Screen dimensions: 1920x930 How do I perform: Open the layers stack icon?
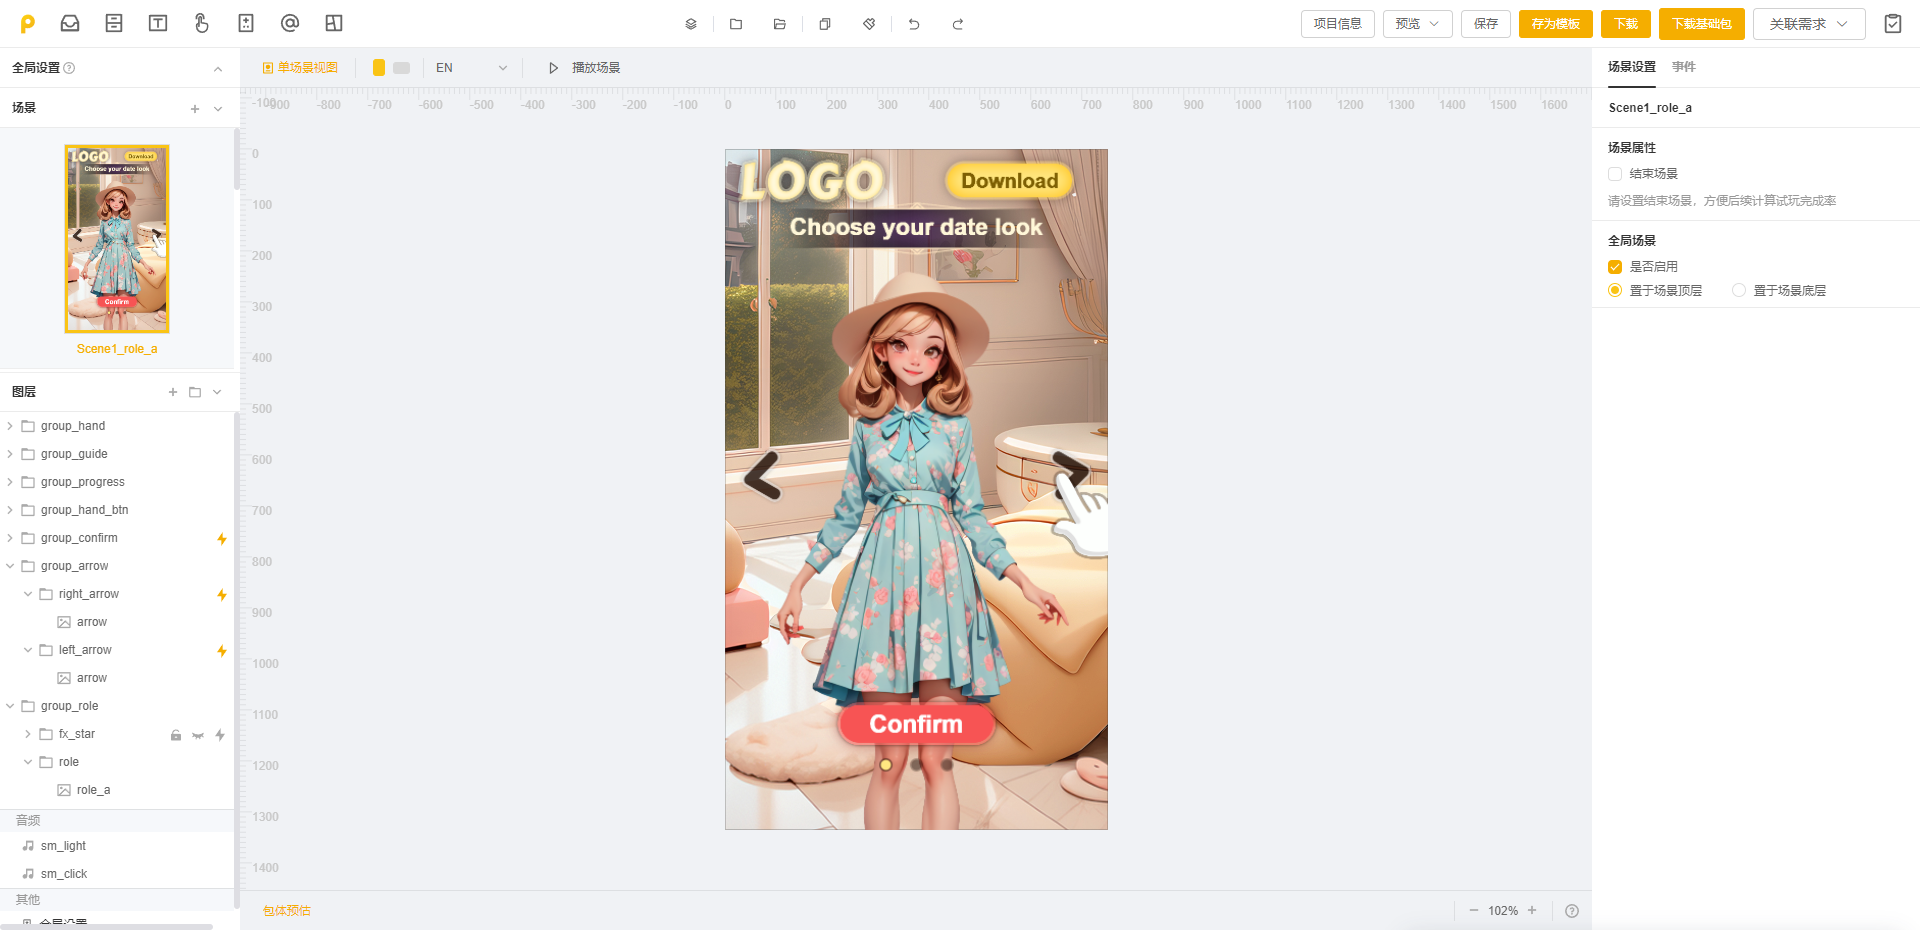[691, 24]
